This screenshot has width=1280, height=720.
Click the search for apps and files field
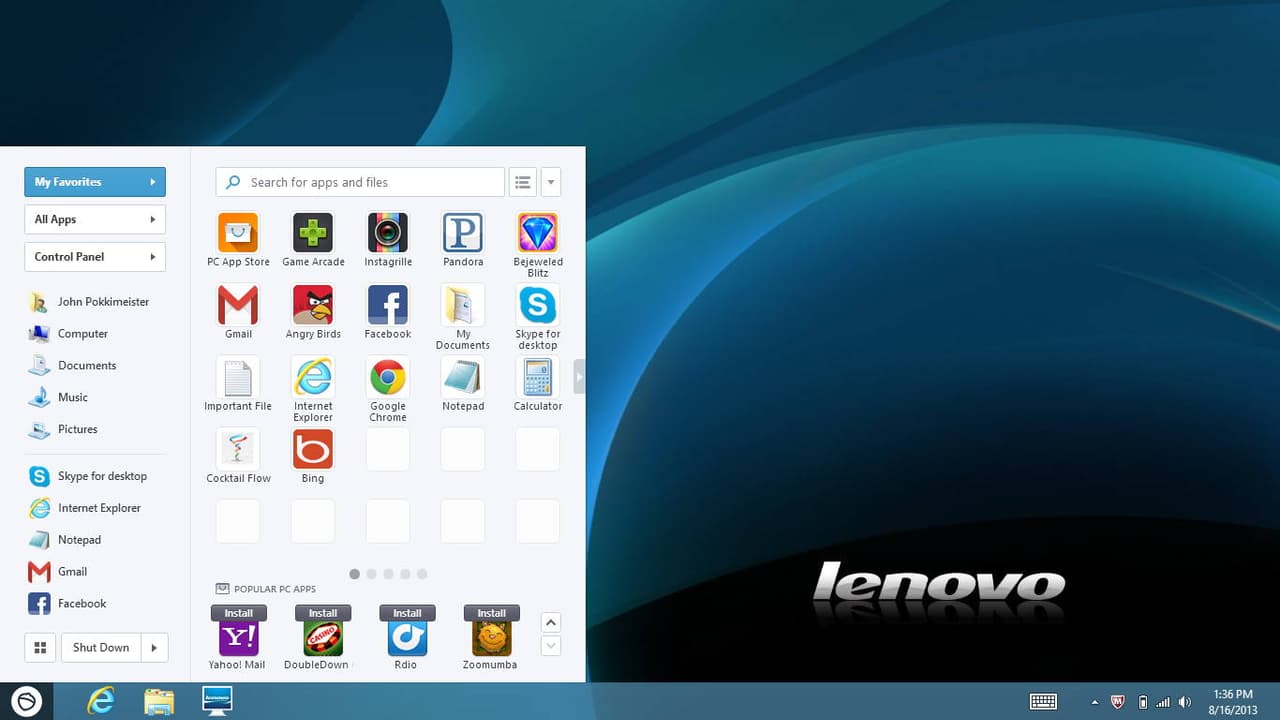(x=370, y=182)
